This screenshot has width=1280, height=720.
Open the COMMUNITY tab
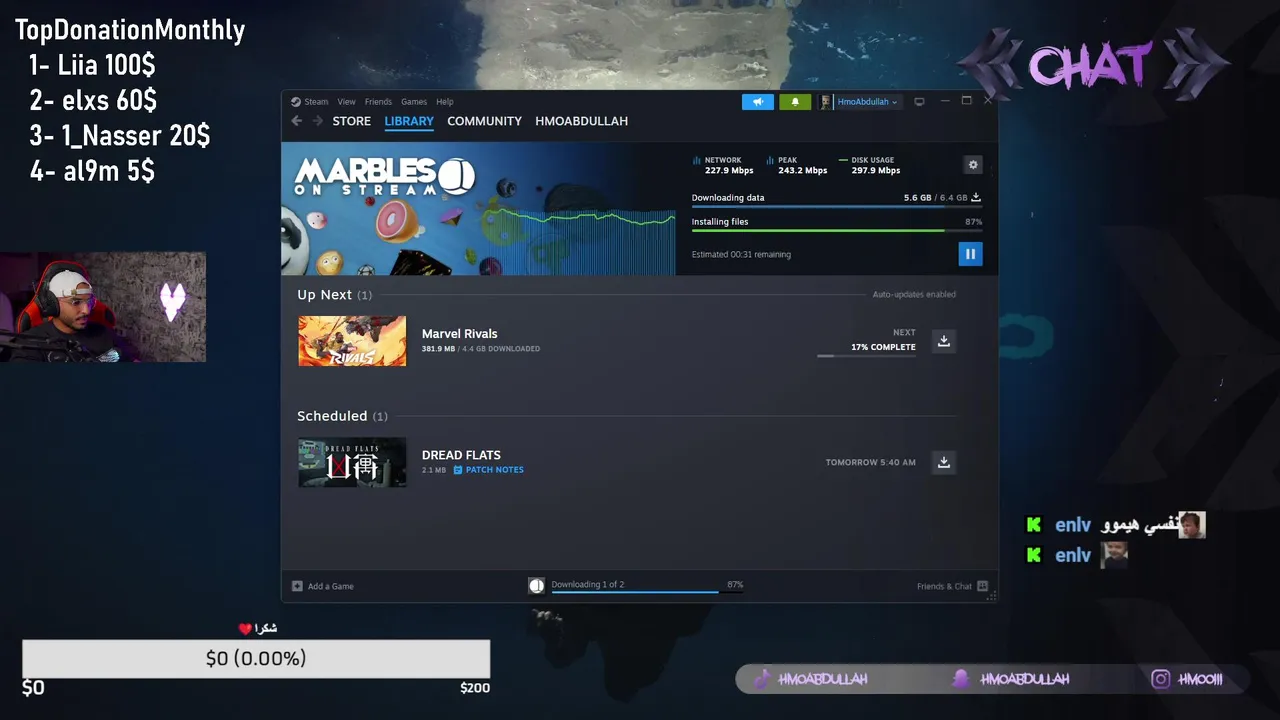[x=484, y=121]
